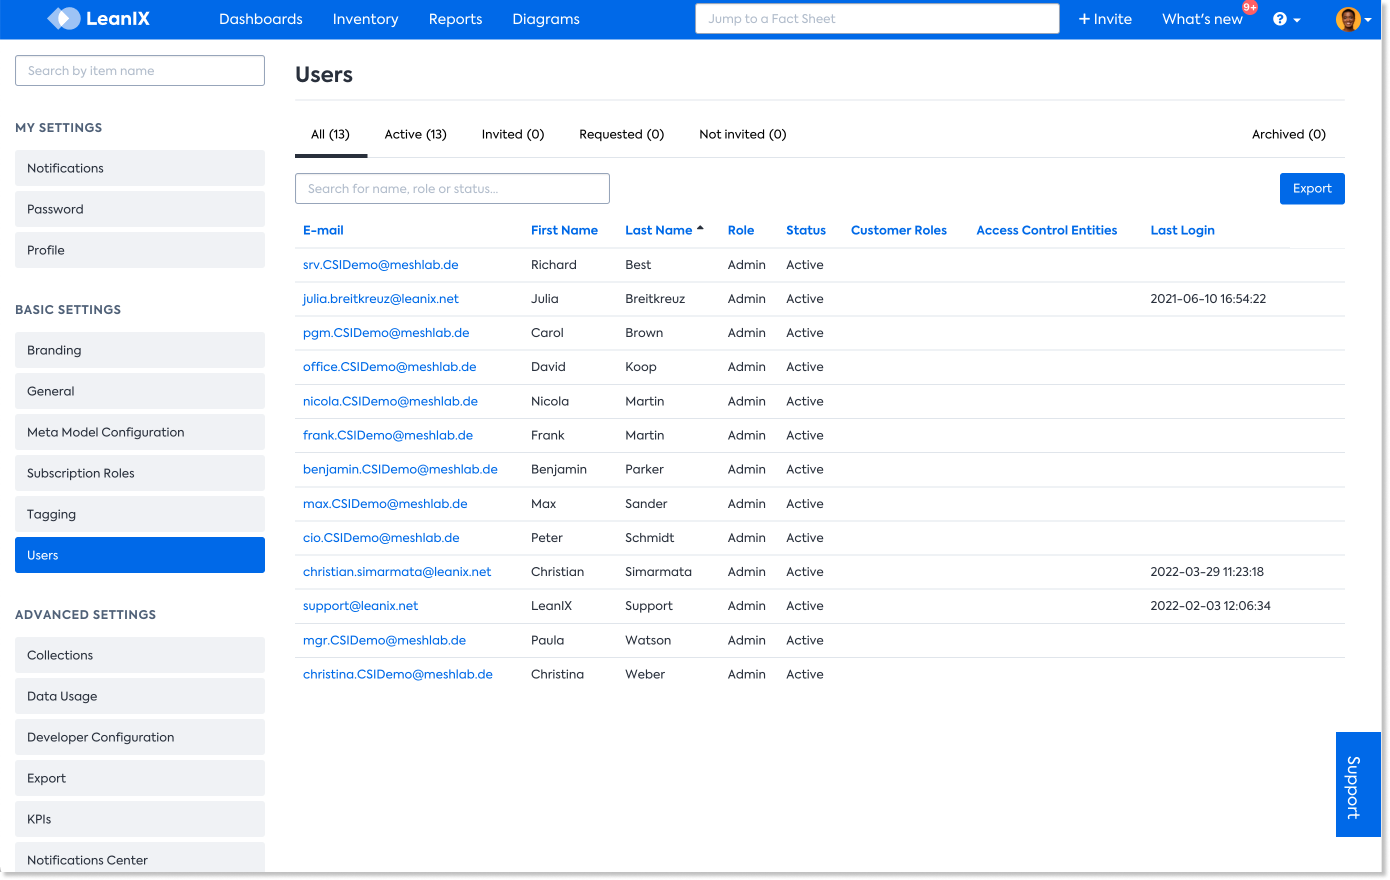Click the 9+ notification badge
Viewport: 1390px width, 880px height.
tap(1249, 7)
